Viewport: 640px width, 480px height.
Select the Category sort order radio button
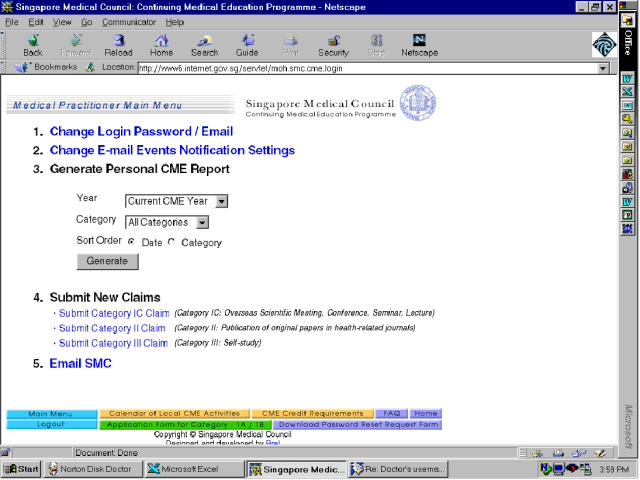(171, 242)
